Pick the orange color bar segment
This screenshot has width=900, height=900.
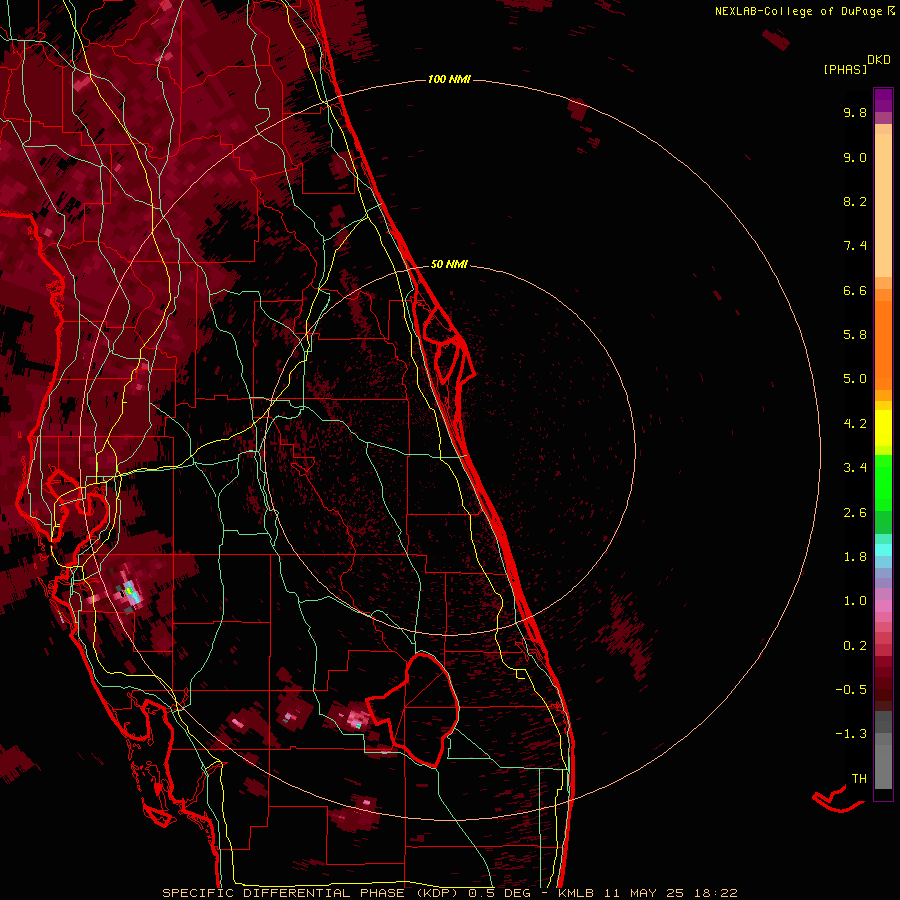coord(883,346)
